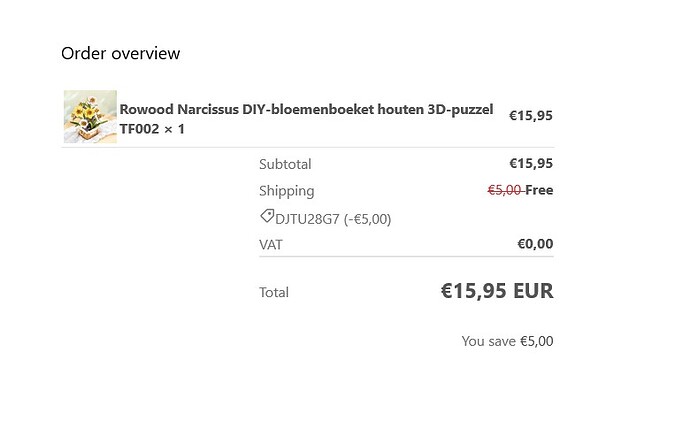Click the Subtotal label

point(285,164)
